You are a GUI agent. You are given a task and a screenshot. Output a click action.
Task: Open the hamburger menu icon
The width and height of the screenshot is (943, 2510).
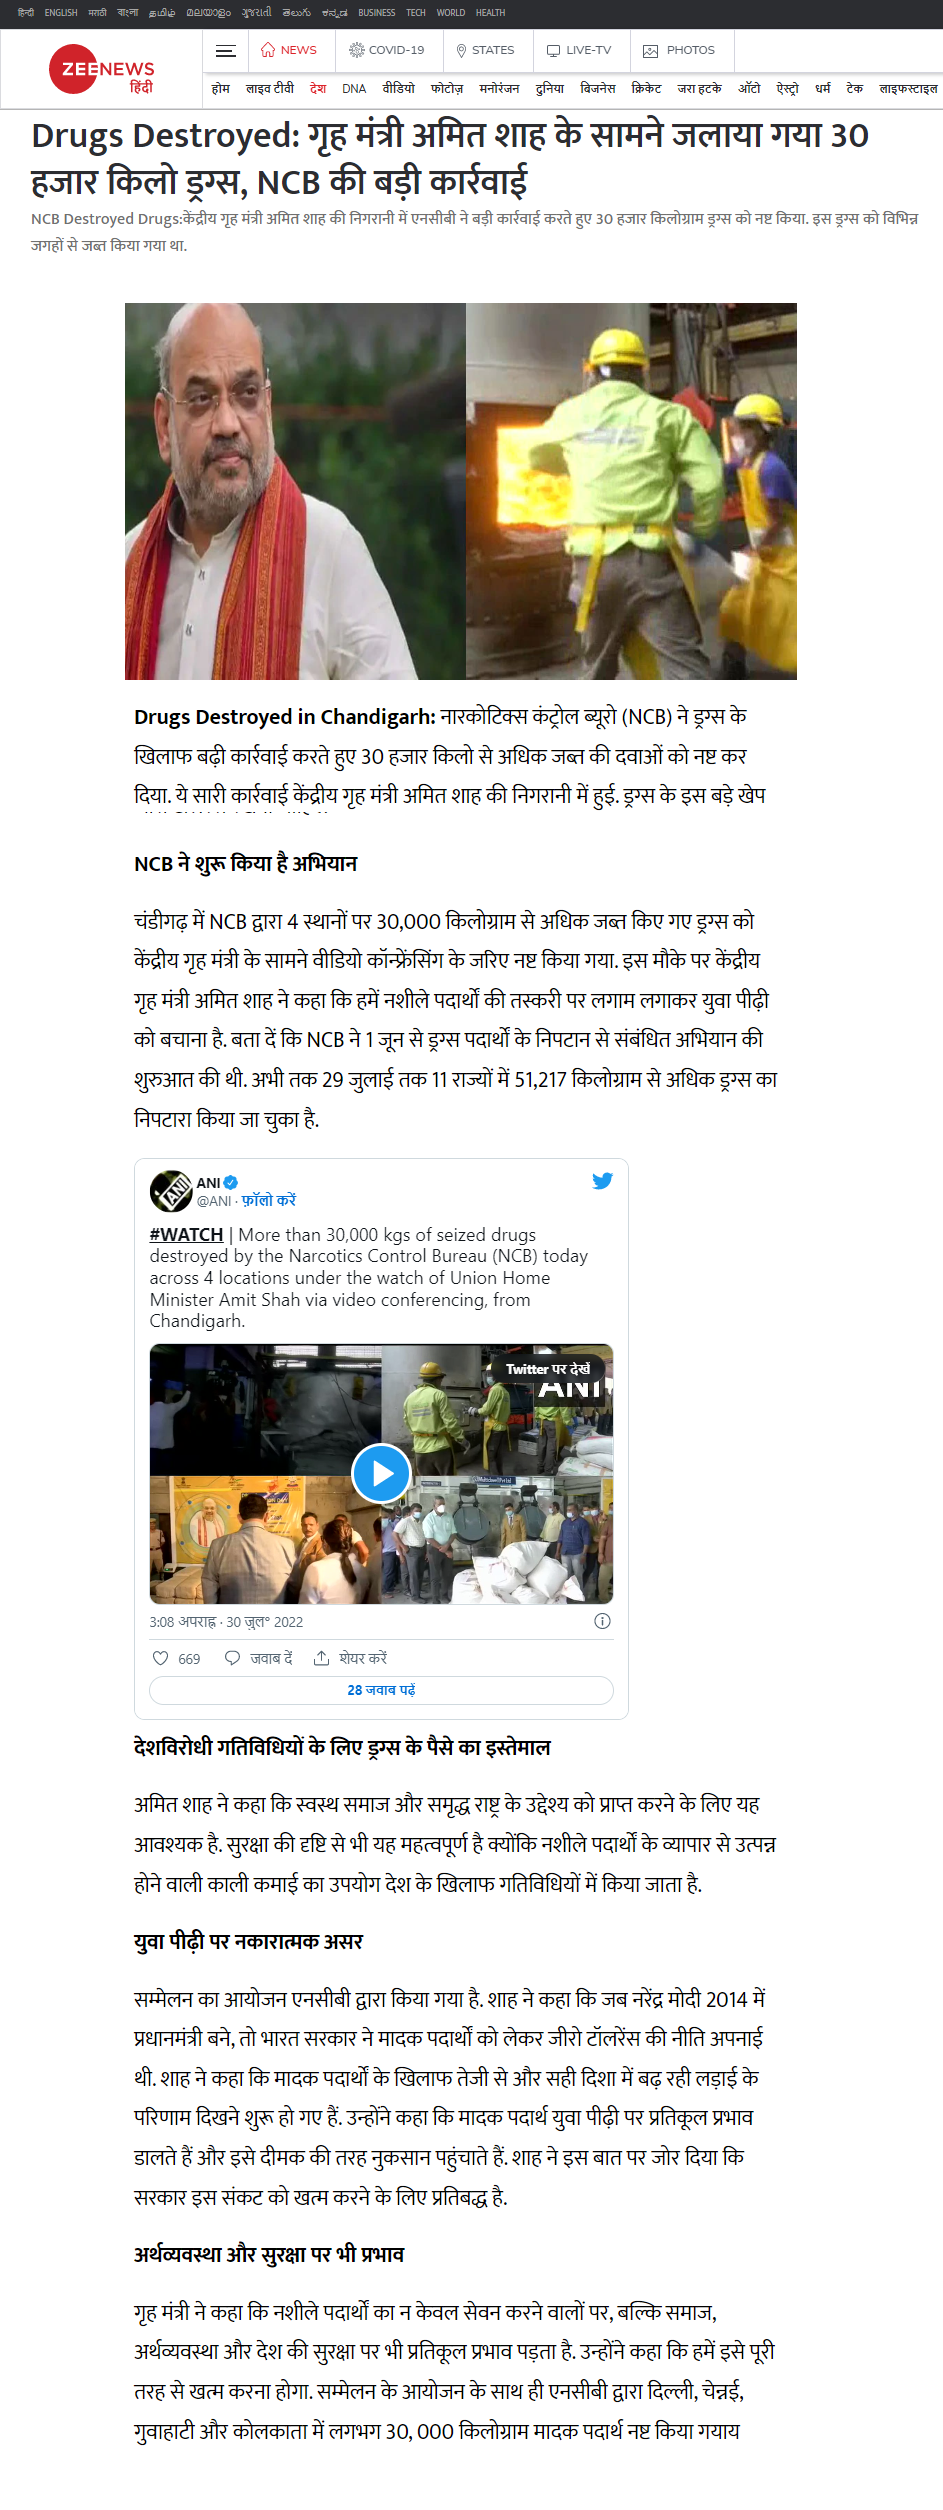226,51
